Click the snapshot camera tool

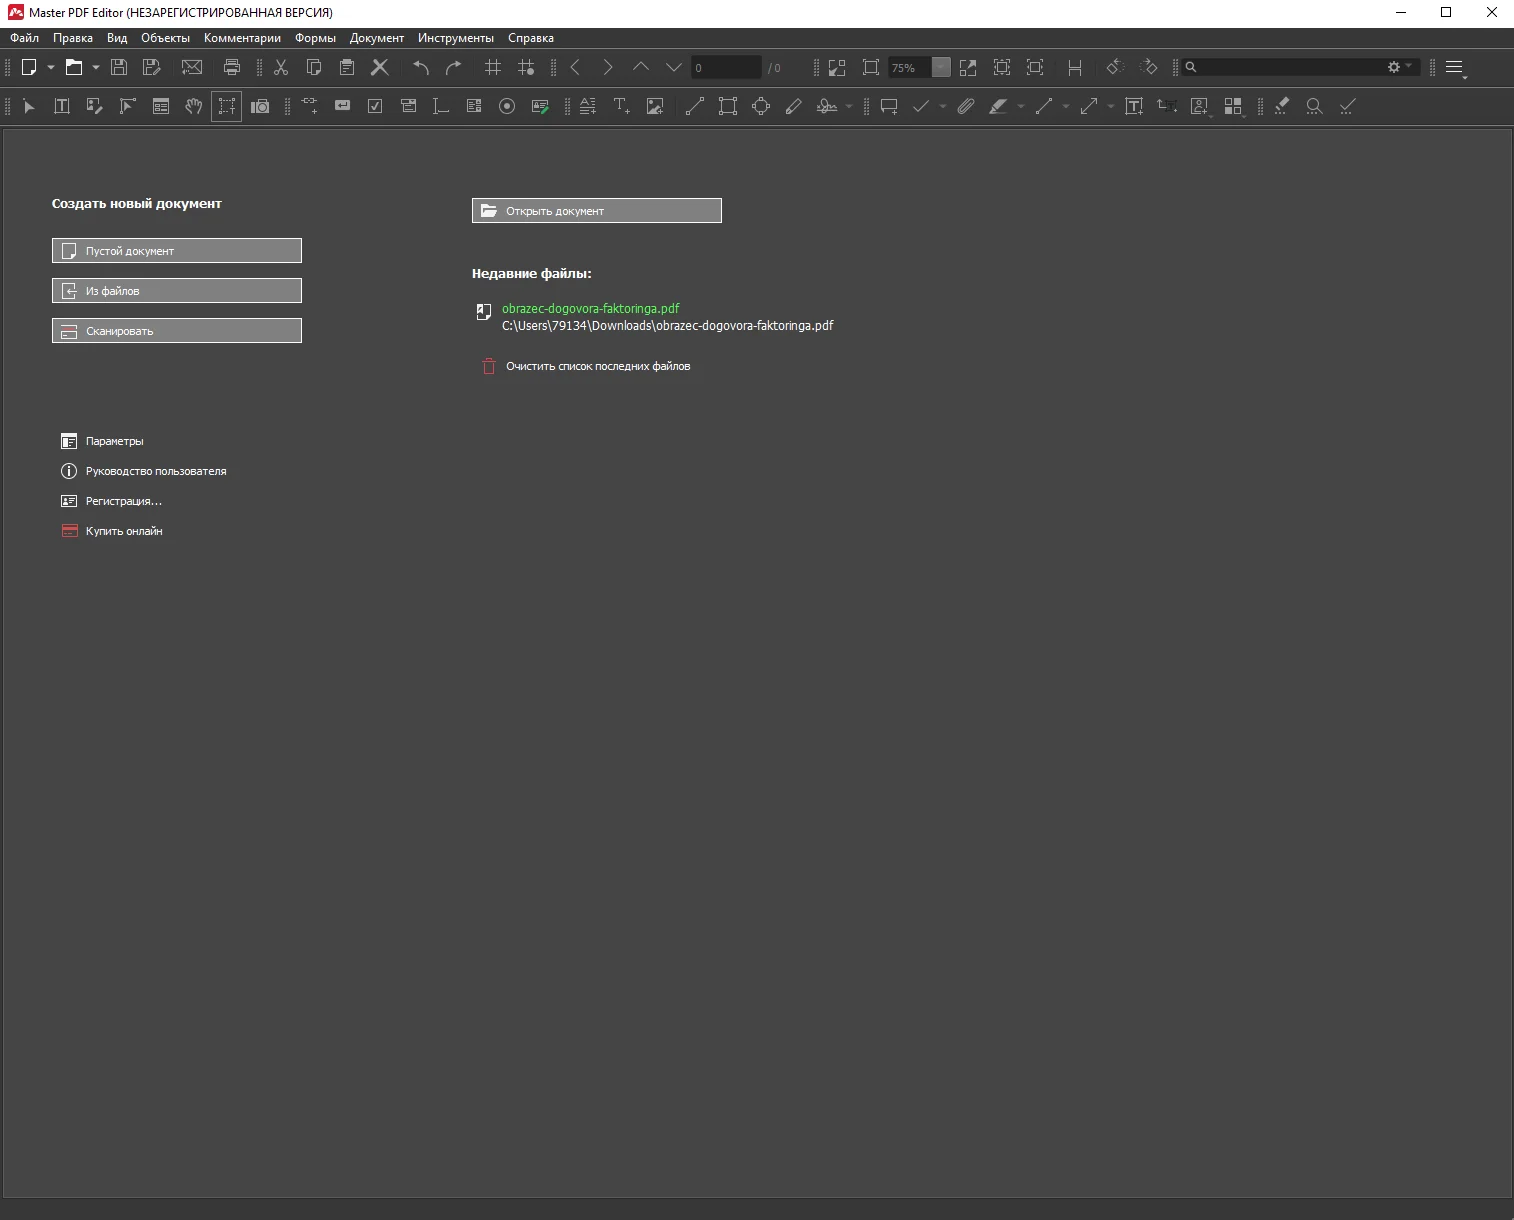point(260,106)
